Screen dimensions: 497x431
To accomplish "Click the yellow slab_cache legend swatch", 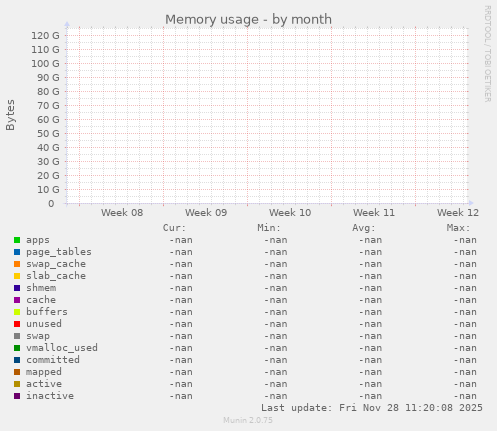I will pyautogui.click(x=17, y=276).
